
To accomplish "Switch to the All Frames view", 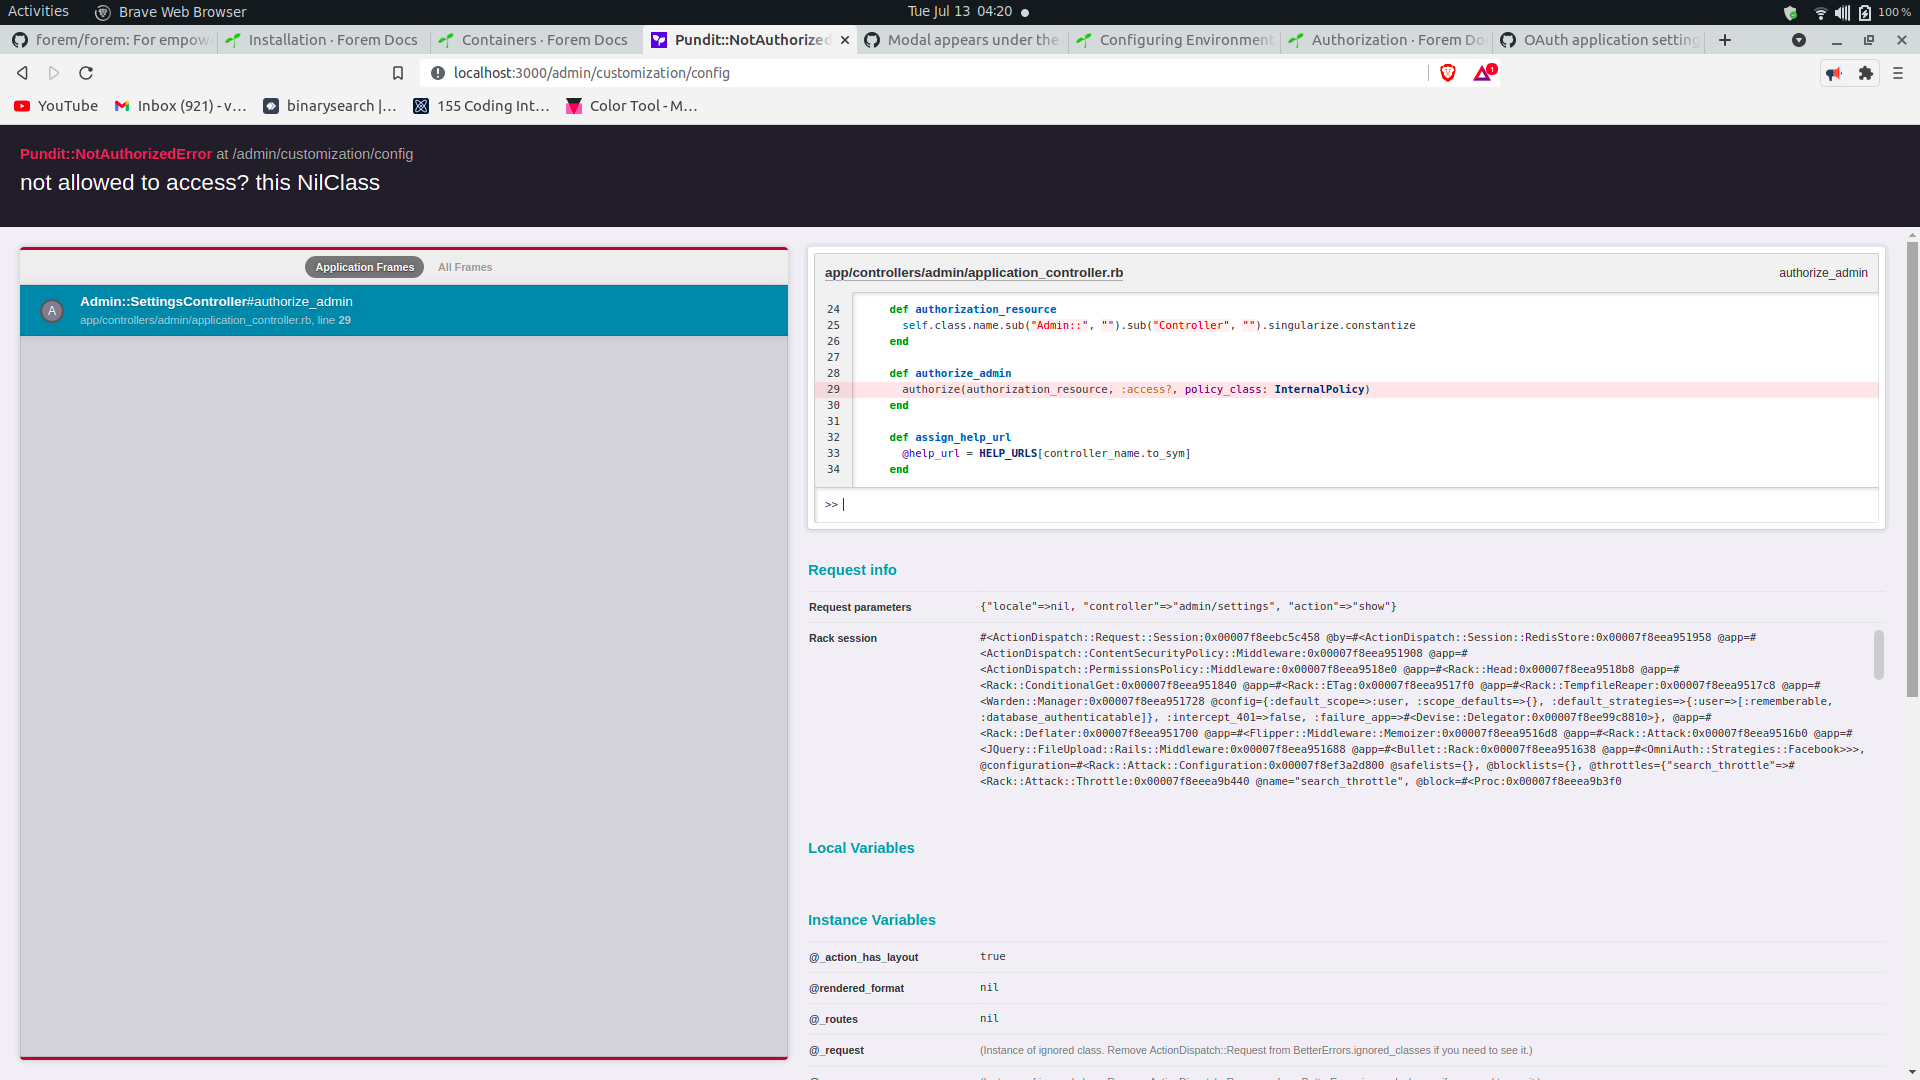I will click(465, 267).
